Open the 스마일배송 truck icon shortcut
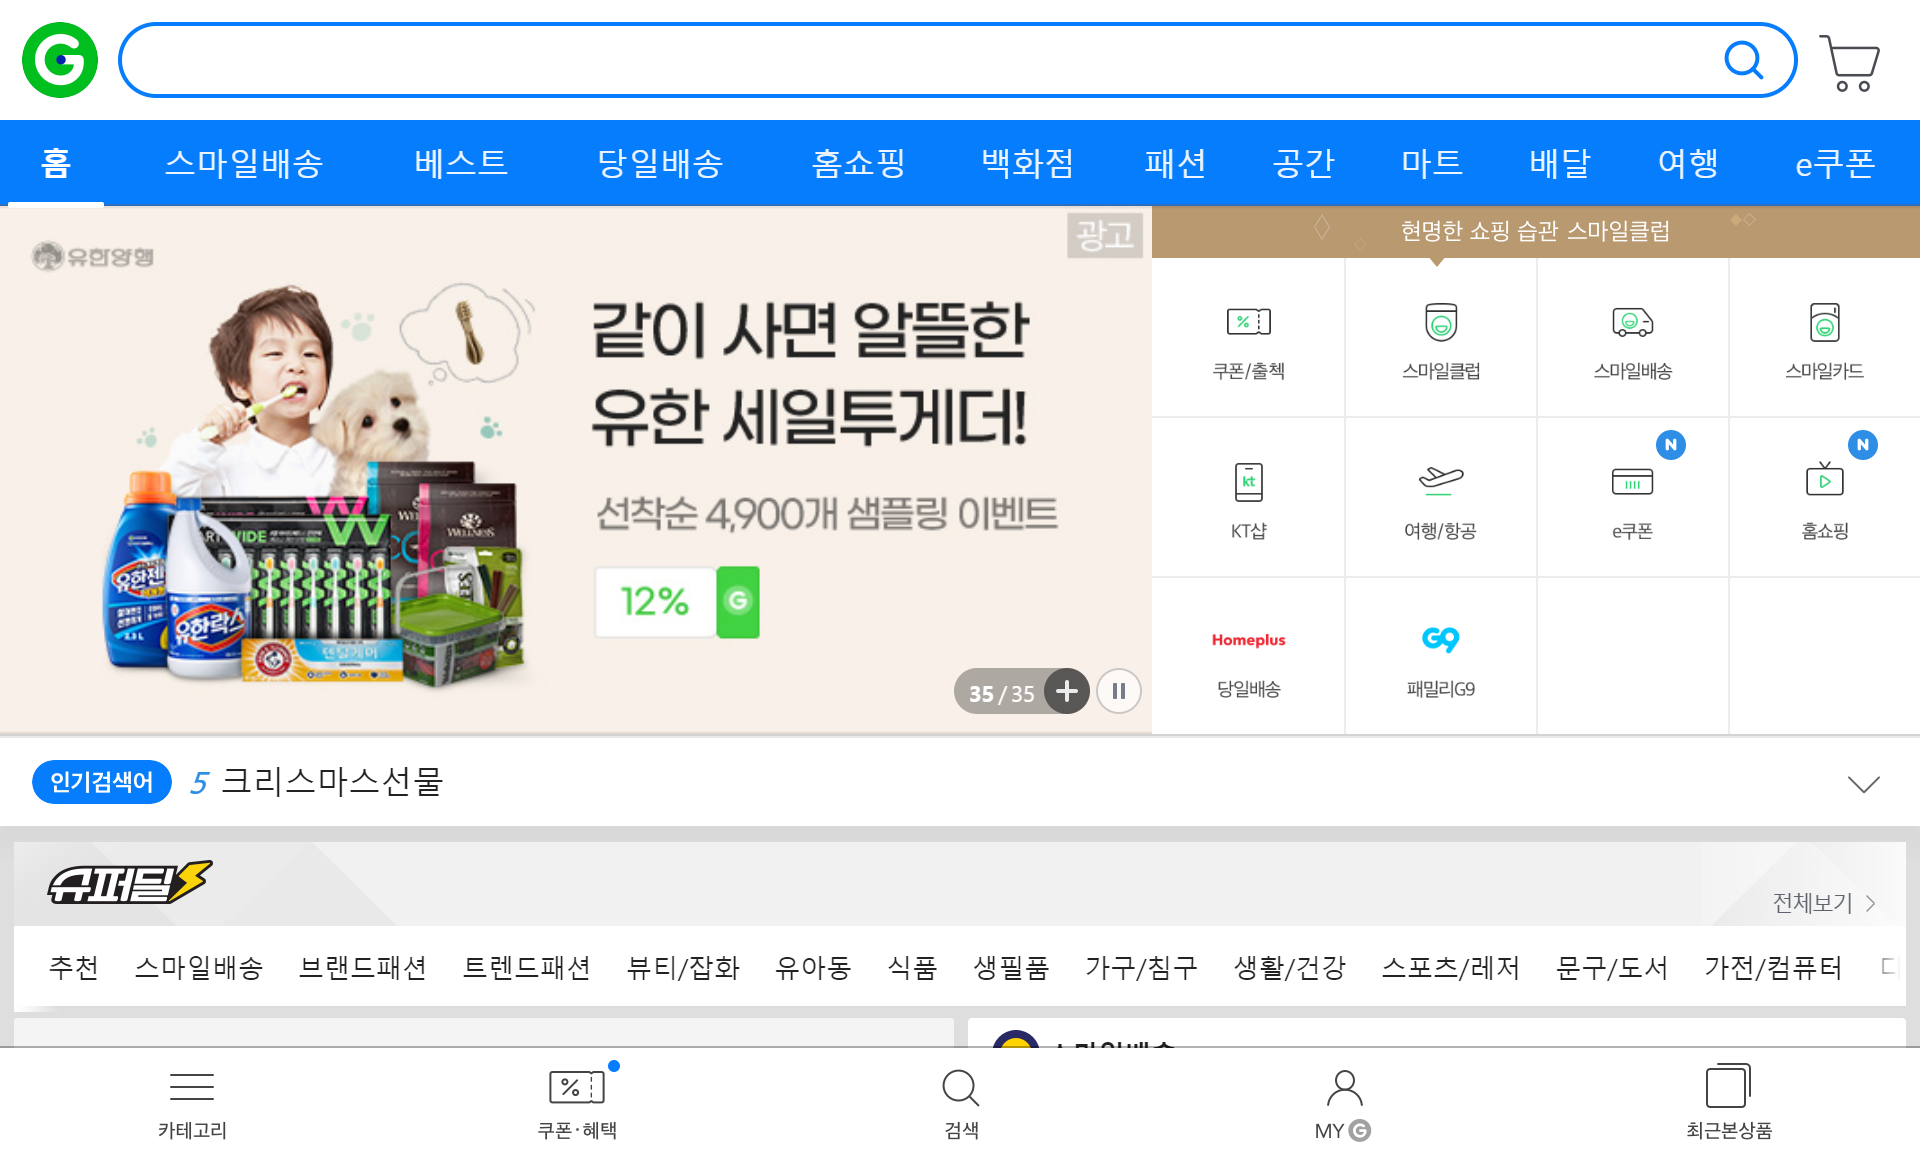The width and height of the screenshot is (1920, 1160). [x=1632, y=340]
